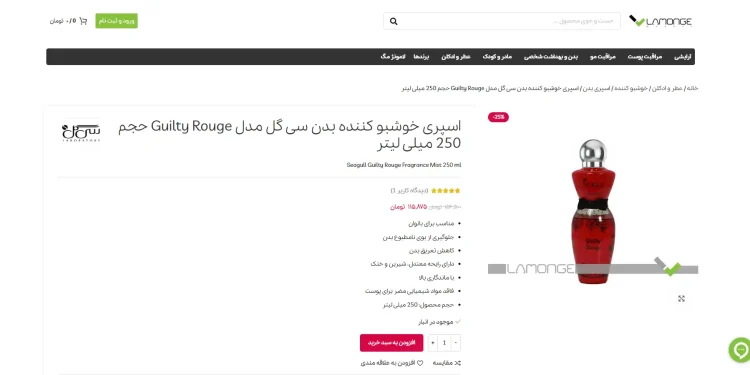Go to خانه in the breadcrumb
The width and height of the screenshot is (750, 375).
(693, 88)
